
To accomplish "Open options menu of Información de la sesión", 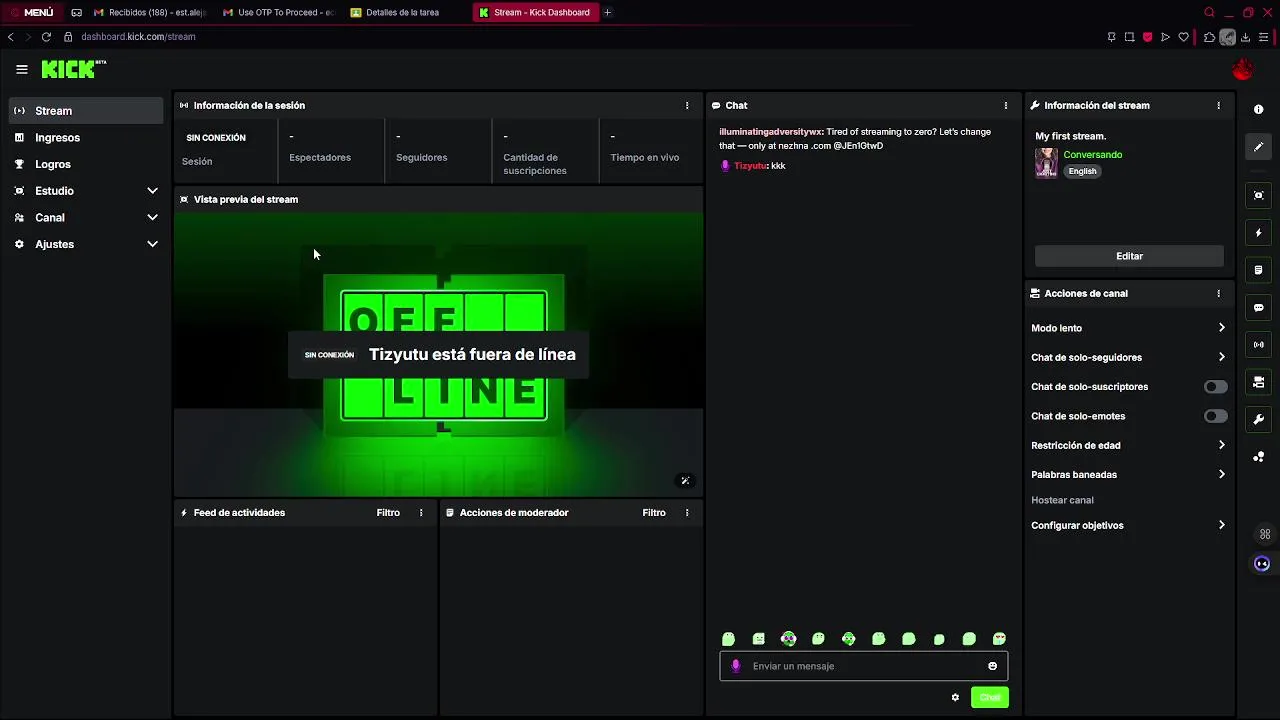I will tap(687, 105).
